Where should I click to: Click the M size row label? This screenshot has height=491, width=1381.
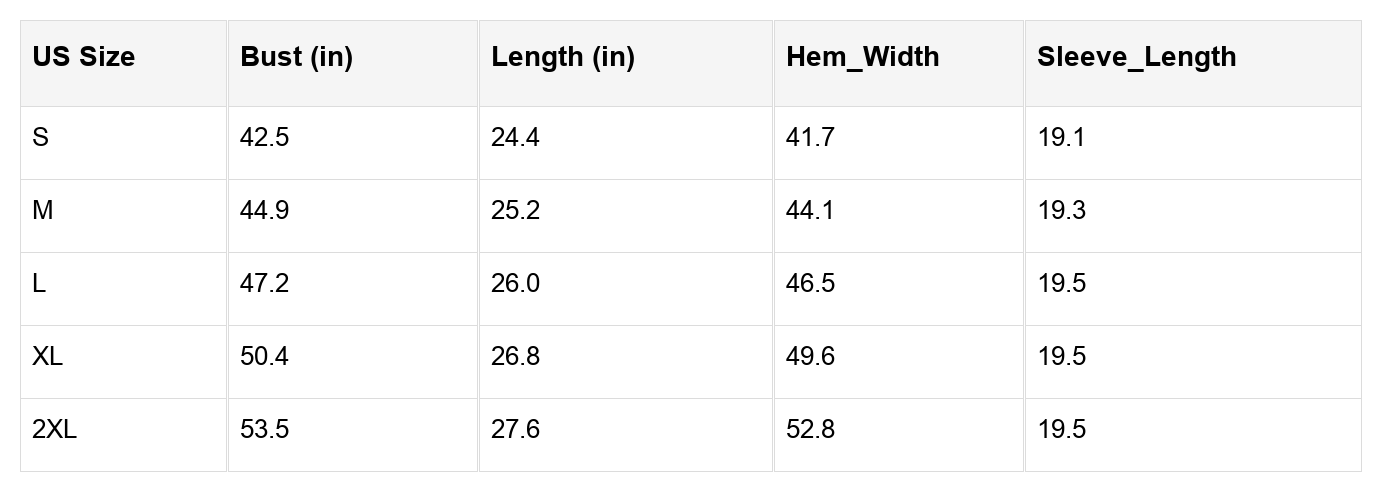tap(43, 211)
